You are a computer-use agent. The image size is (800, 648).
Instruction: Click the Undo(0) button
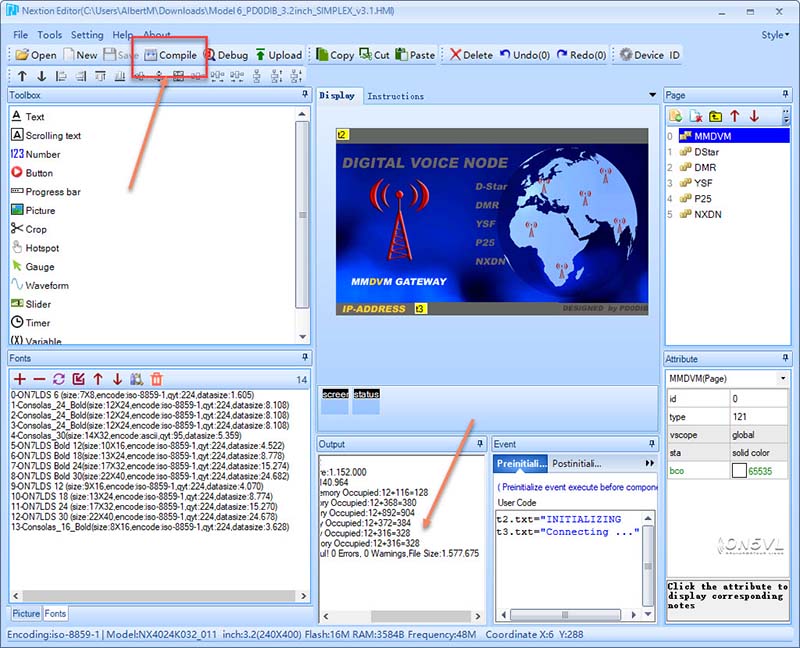coord(525,55)
